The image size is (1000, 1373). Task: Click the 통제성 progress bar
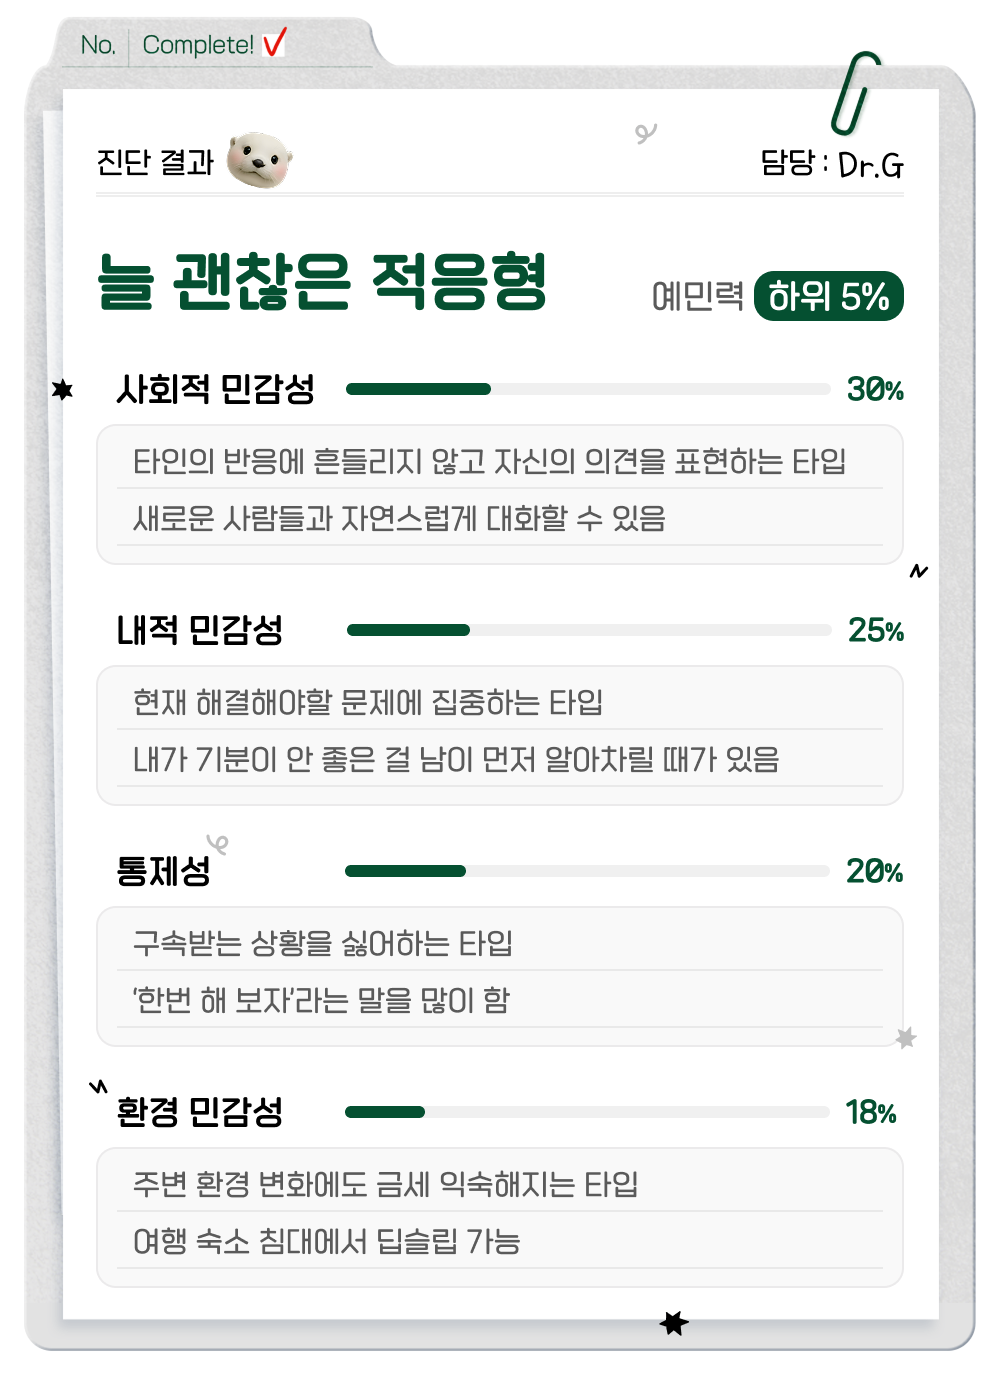click(x=588, y=871)
